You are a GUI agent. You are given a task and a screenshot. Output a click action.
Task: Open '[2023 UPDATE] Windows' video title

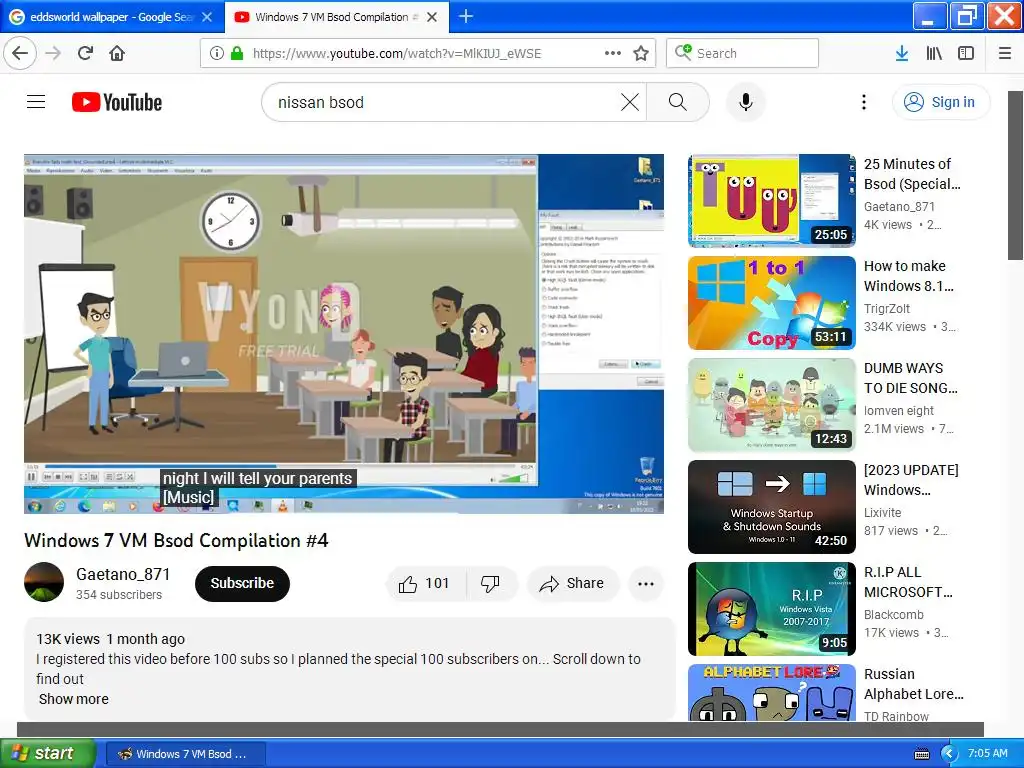point(912,480)
